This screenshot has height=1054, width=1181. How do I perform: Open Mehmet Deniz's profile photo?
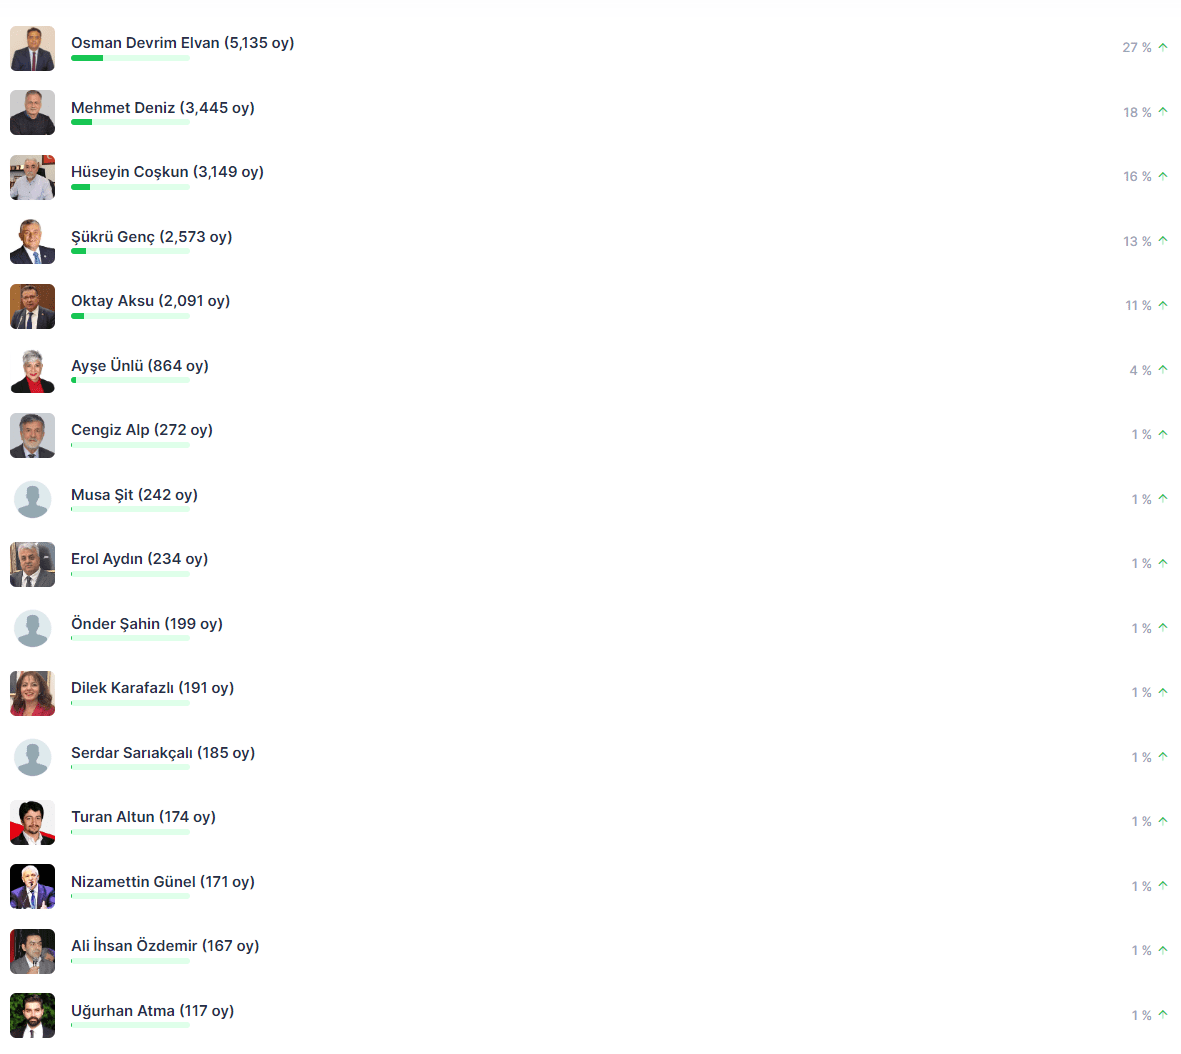click(32, 112)
